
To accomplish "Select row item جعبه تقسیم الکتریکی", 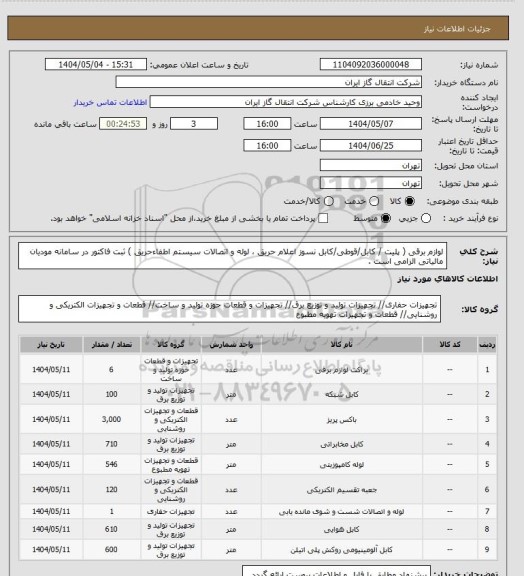I will coord(342,490).
